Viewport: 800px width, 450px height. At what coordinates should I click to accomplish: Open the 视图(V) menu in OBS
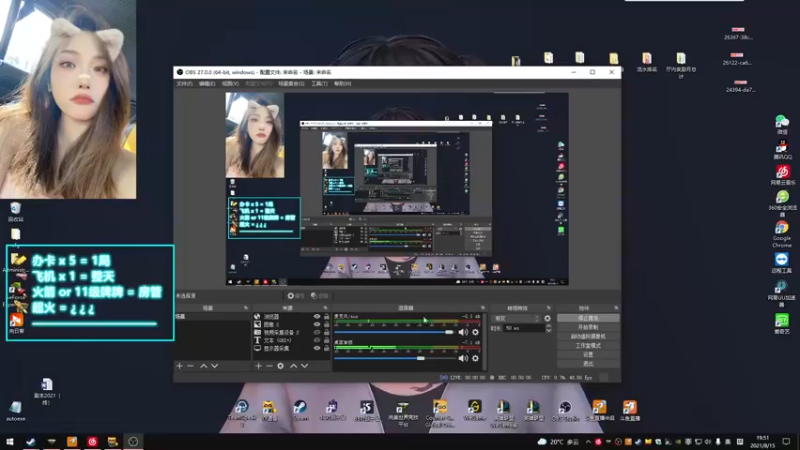tap(230, 84)
